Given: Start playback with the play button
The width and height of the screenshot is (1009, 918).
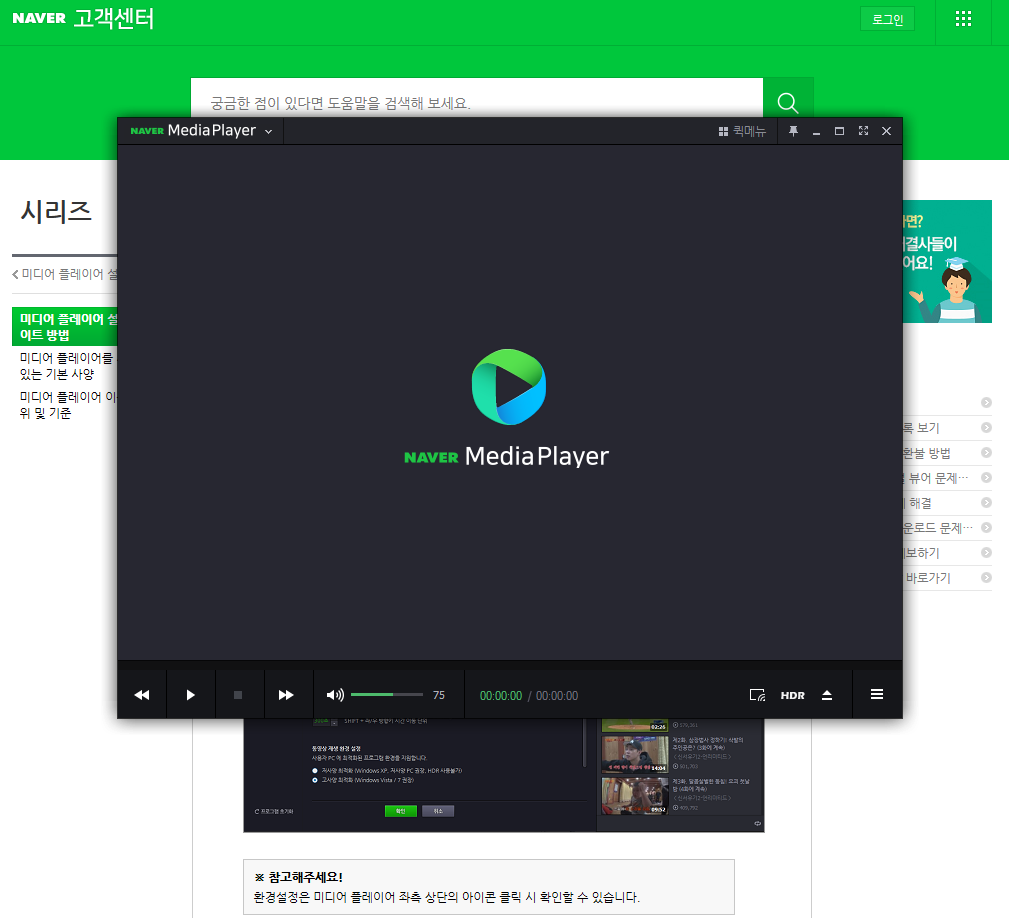Looking at the screenshot, I should [x=190, y=695].
